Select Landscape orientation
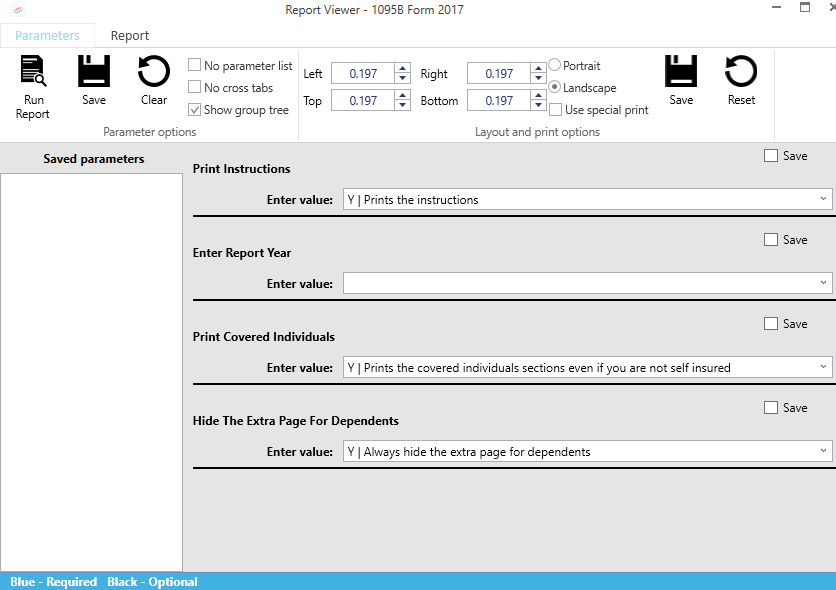Image resolution: width=836 pixels, height=590 pixels. (x=554, y=87)
